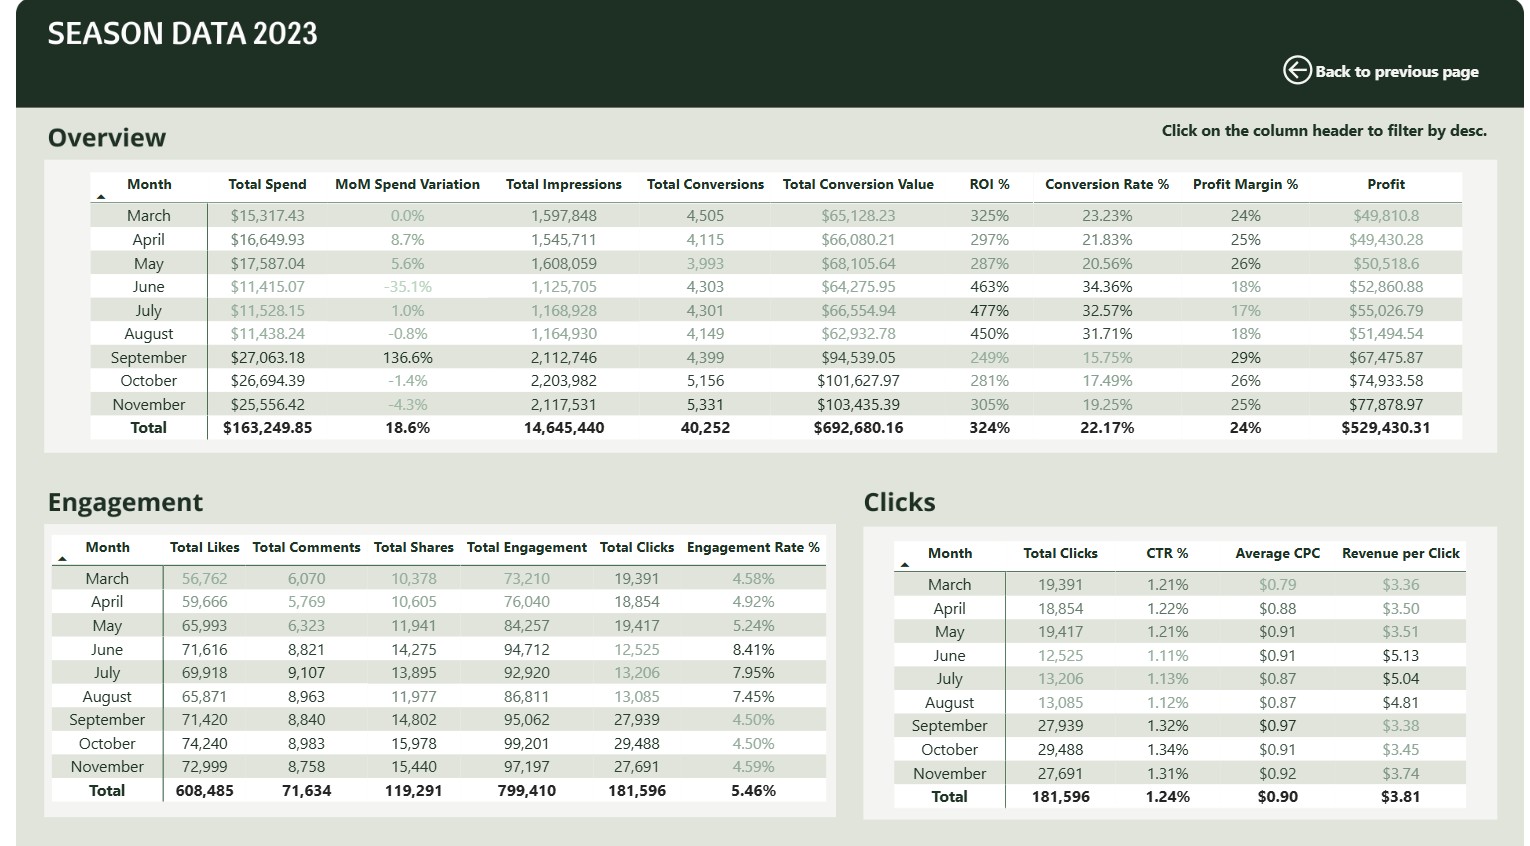
Task: Select the Total Conversions column header
Action: (x=704, y=184)
